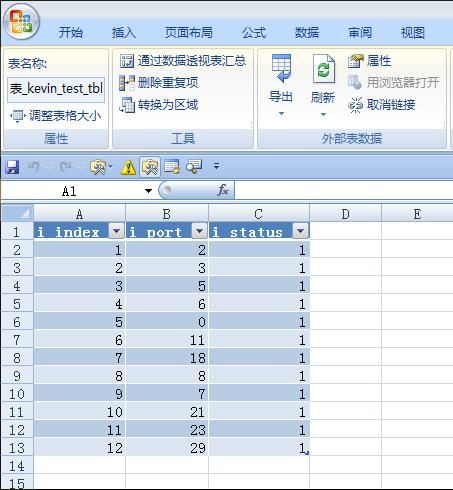This screenshot has width=453, height=490.
Task: Click the select-all corner button
Action: pyautogui.click(x=17, y=213)
